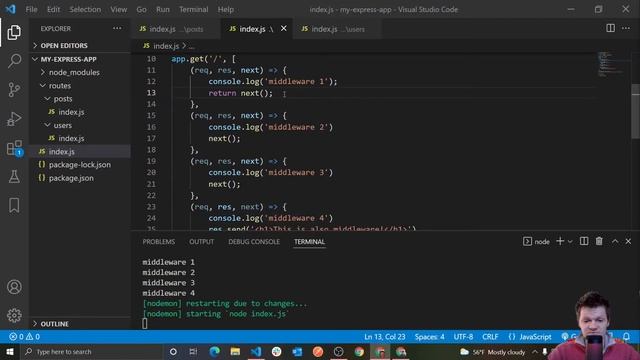The height and width of the screenshot is (360, 640).
Task: Change encoding via UTF-8 status item
Action: pos(463,337)
